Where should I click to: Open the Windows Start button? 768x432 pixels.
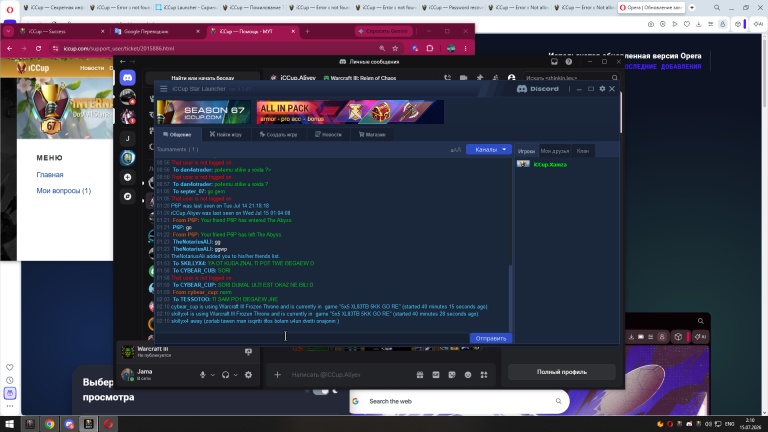pos(9,424)
